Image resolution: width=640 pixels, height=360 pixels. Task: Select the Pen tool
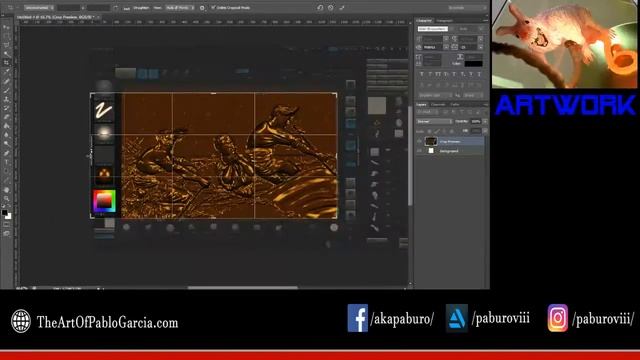[x=6, y=153]
